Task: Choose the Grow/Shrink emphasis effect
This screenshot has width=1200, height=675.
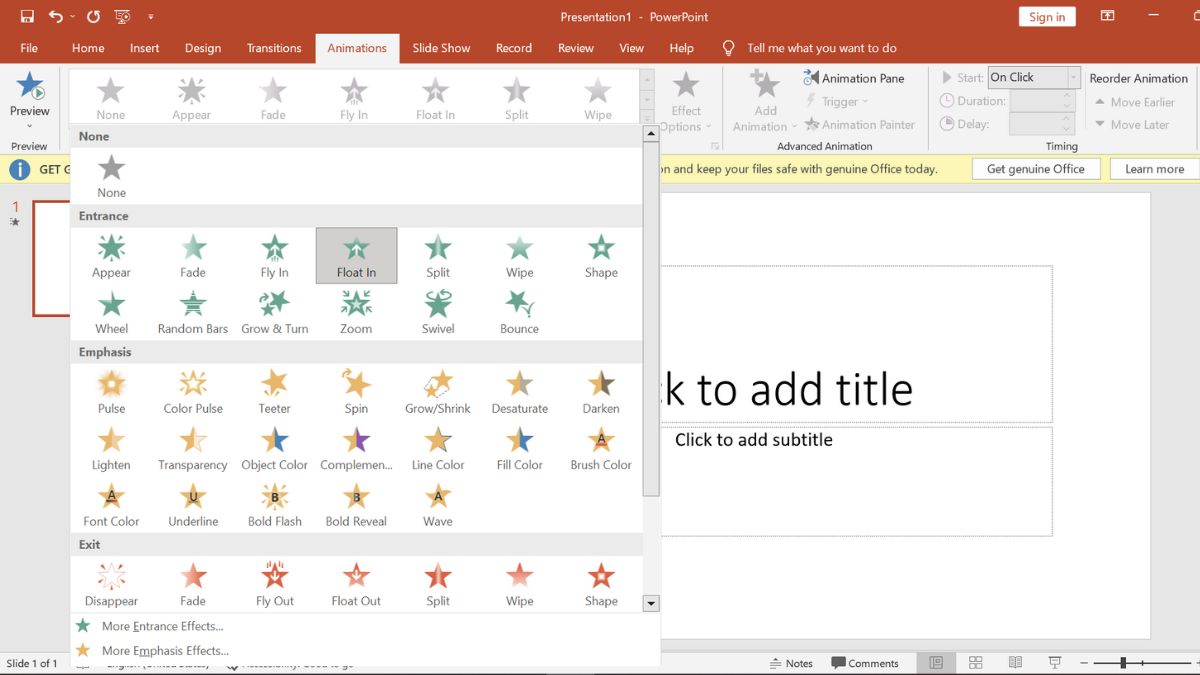Action: [x=438, y=392]
